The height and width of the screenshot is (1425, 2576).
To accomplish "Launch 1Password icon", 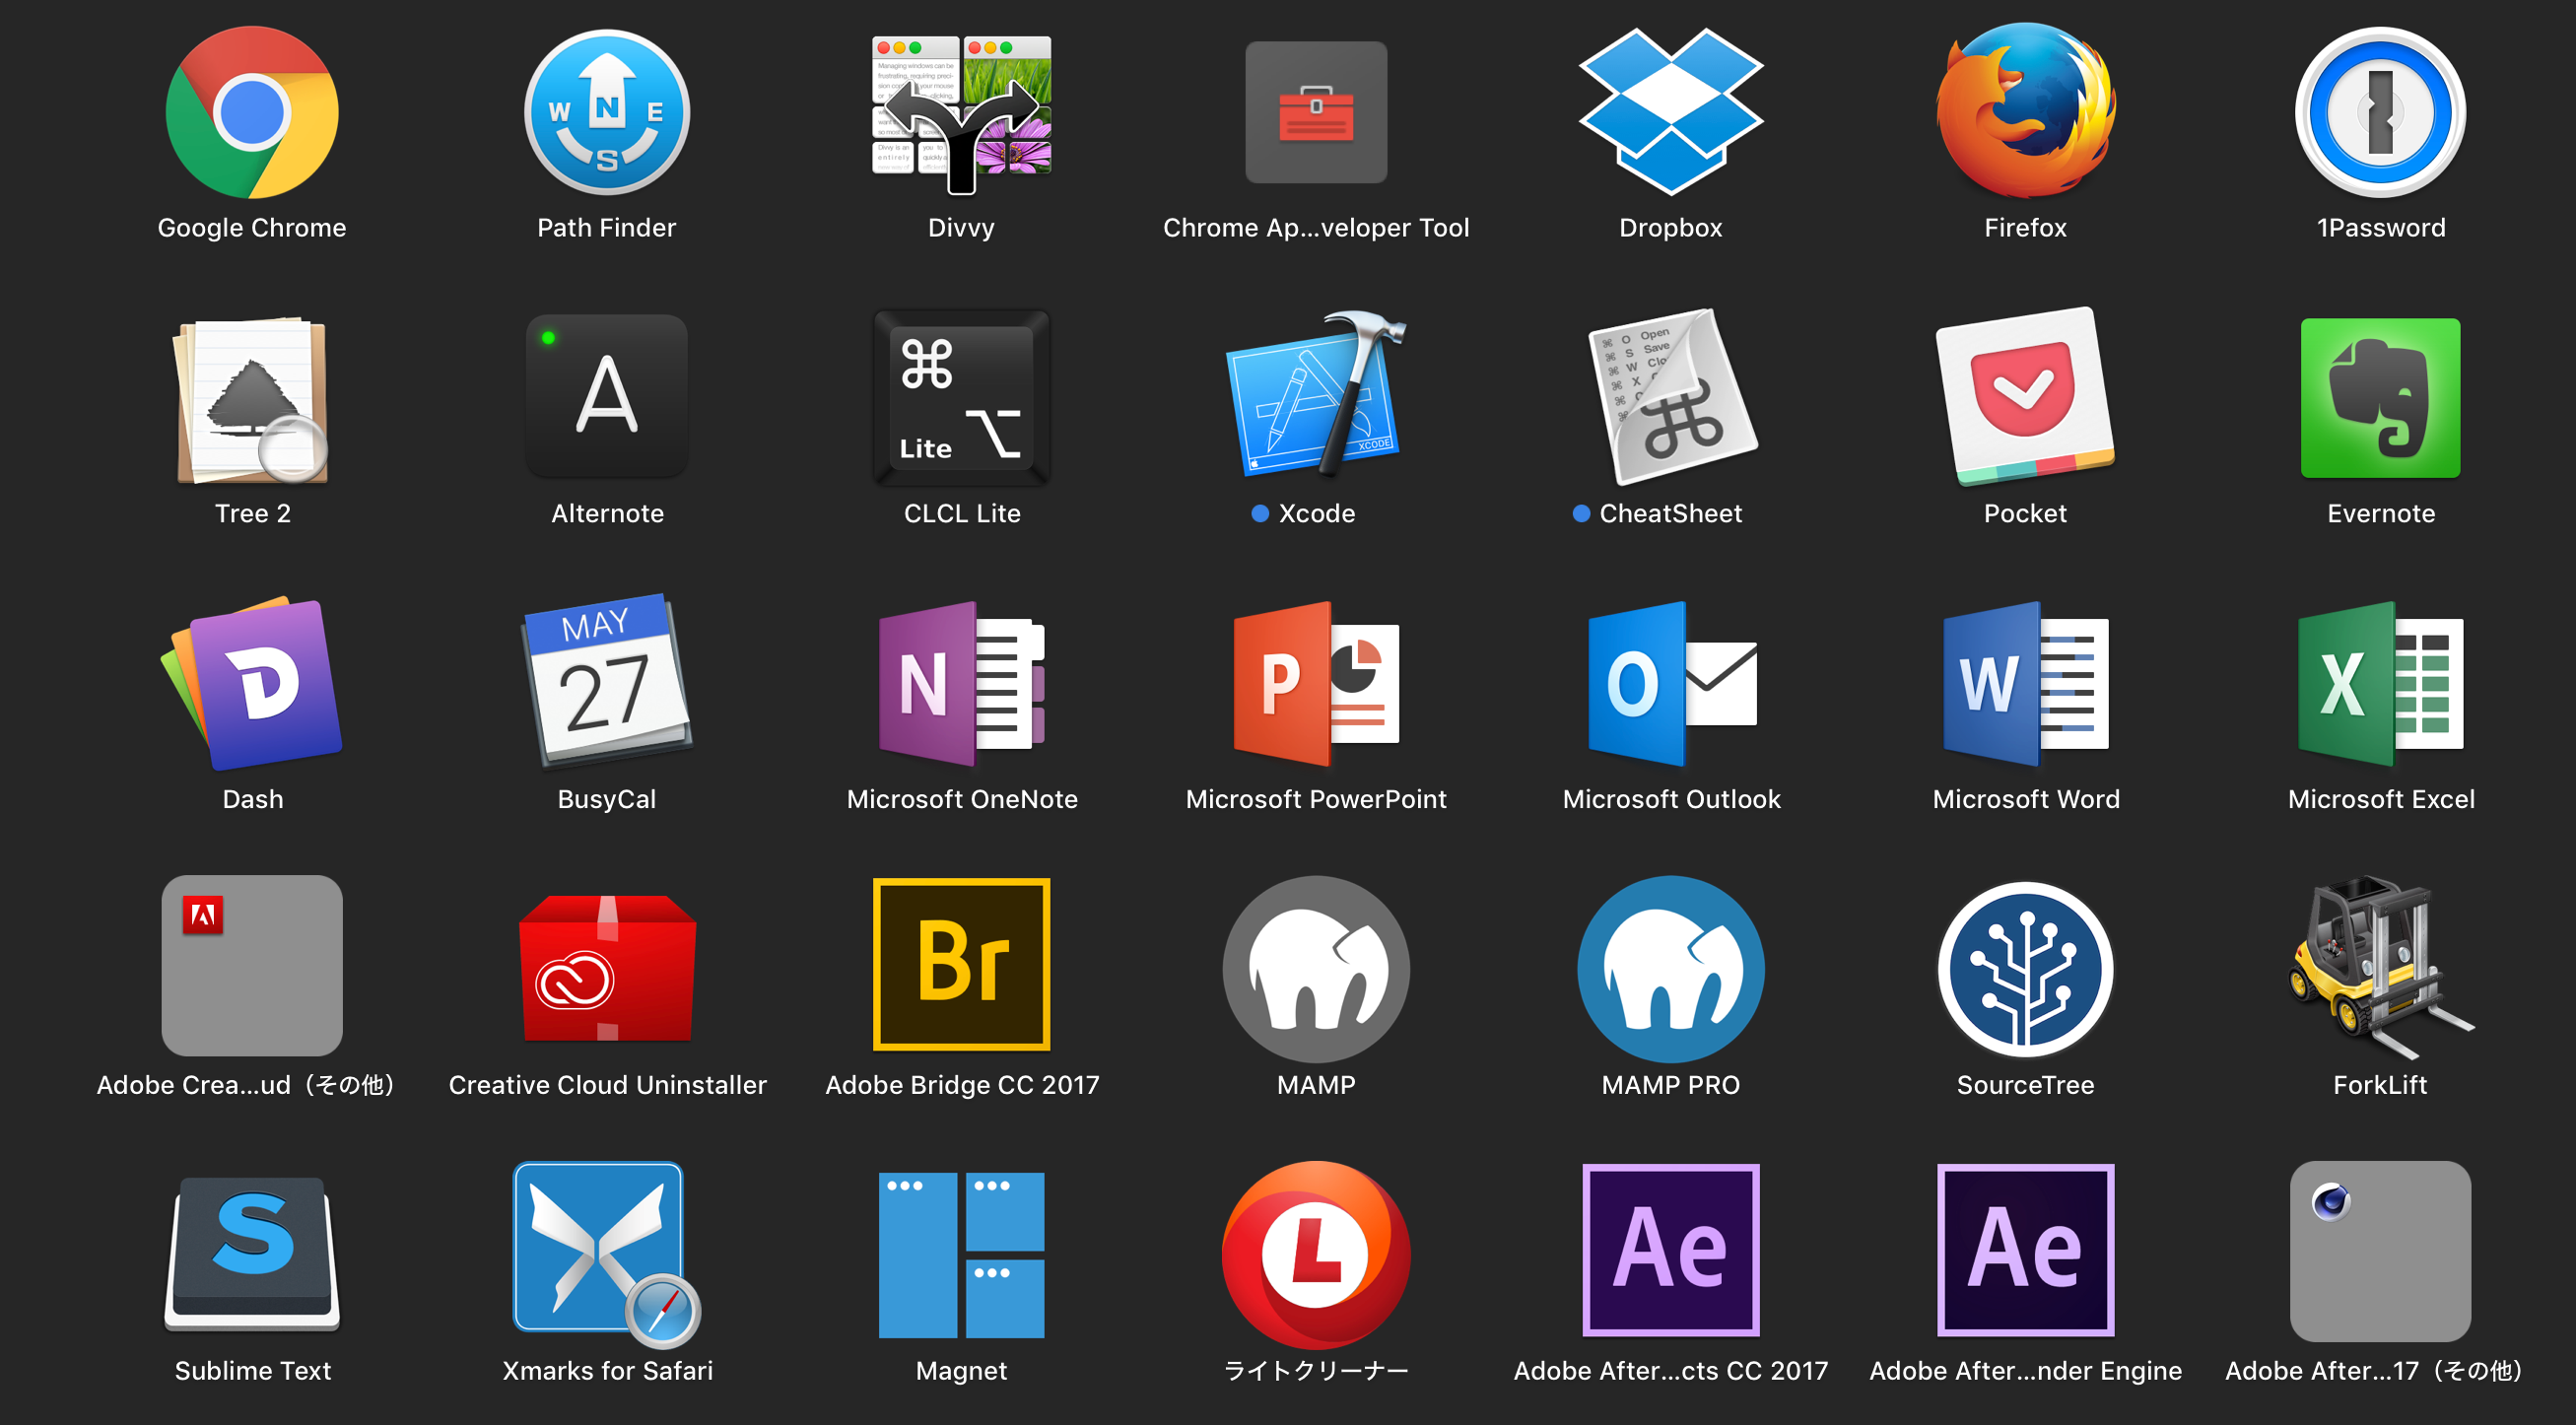I will click(2381, 112).
